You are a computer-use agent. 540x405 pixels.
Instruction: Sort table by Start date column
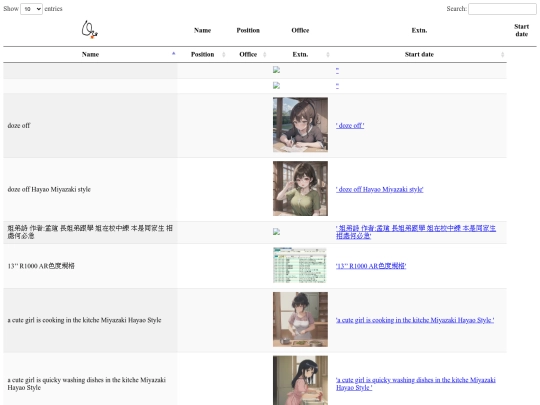[419, 54]
